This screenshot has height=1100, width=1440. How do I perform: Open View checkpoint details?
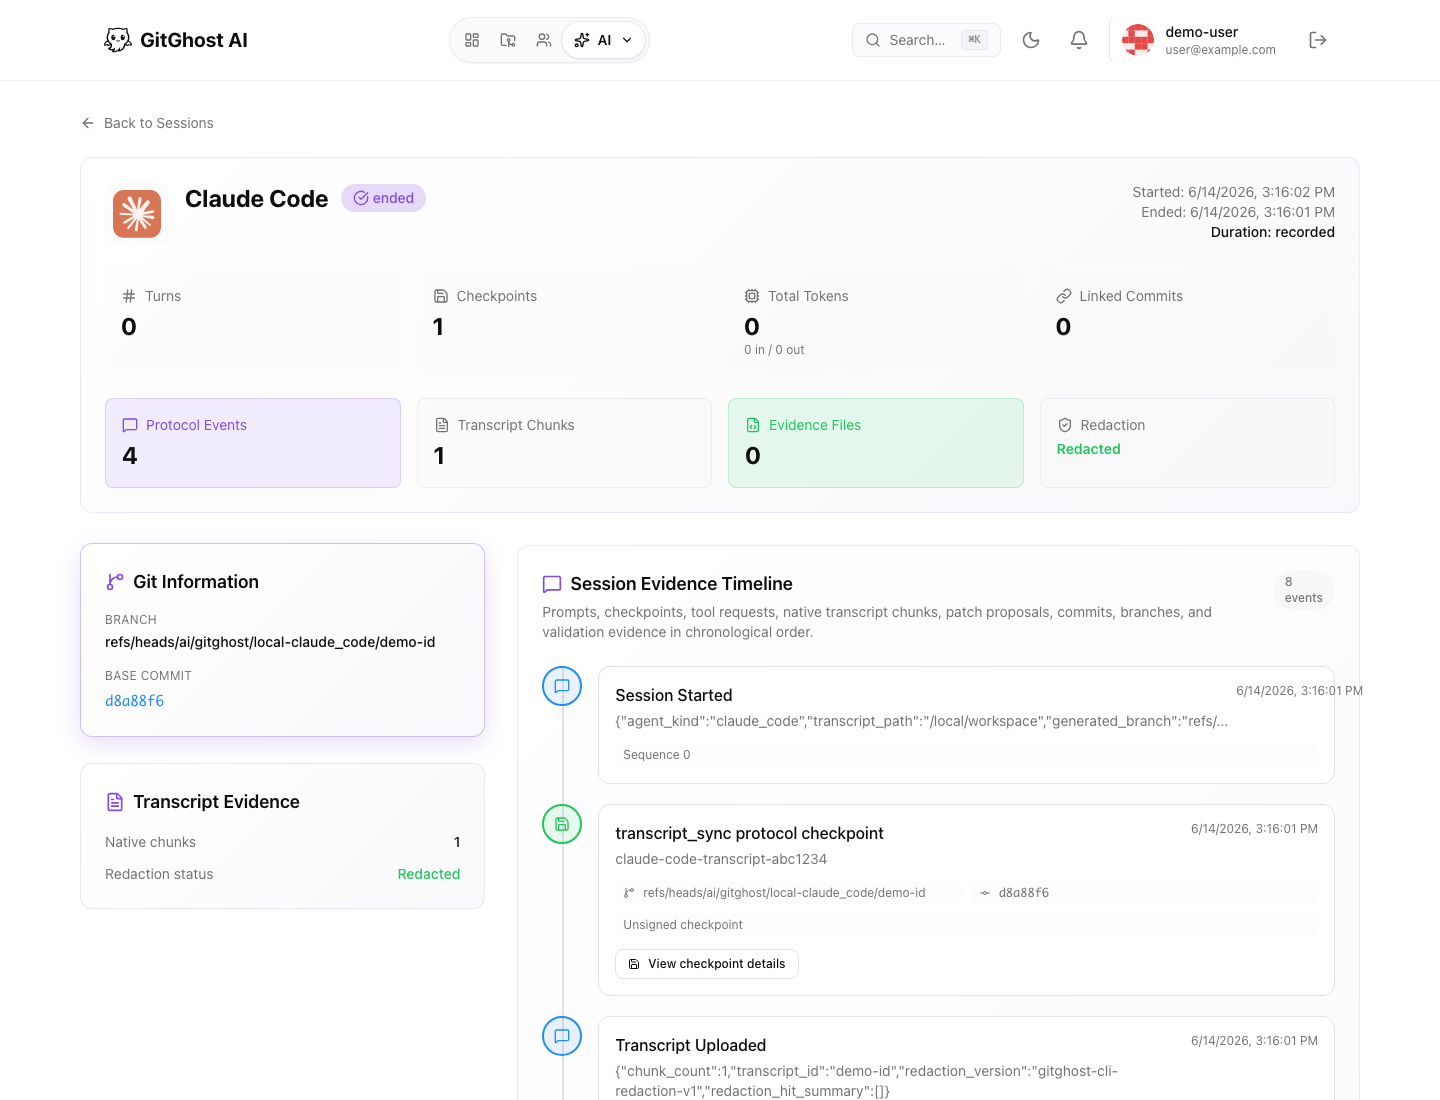(707, 964)
